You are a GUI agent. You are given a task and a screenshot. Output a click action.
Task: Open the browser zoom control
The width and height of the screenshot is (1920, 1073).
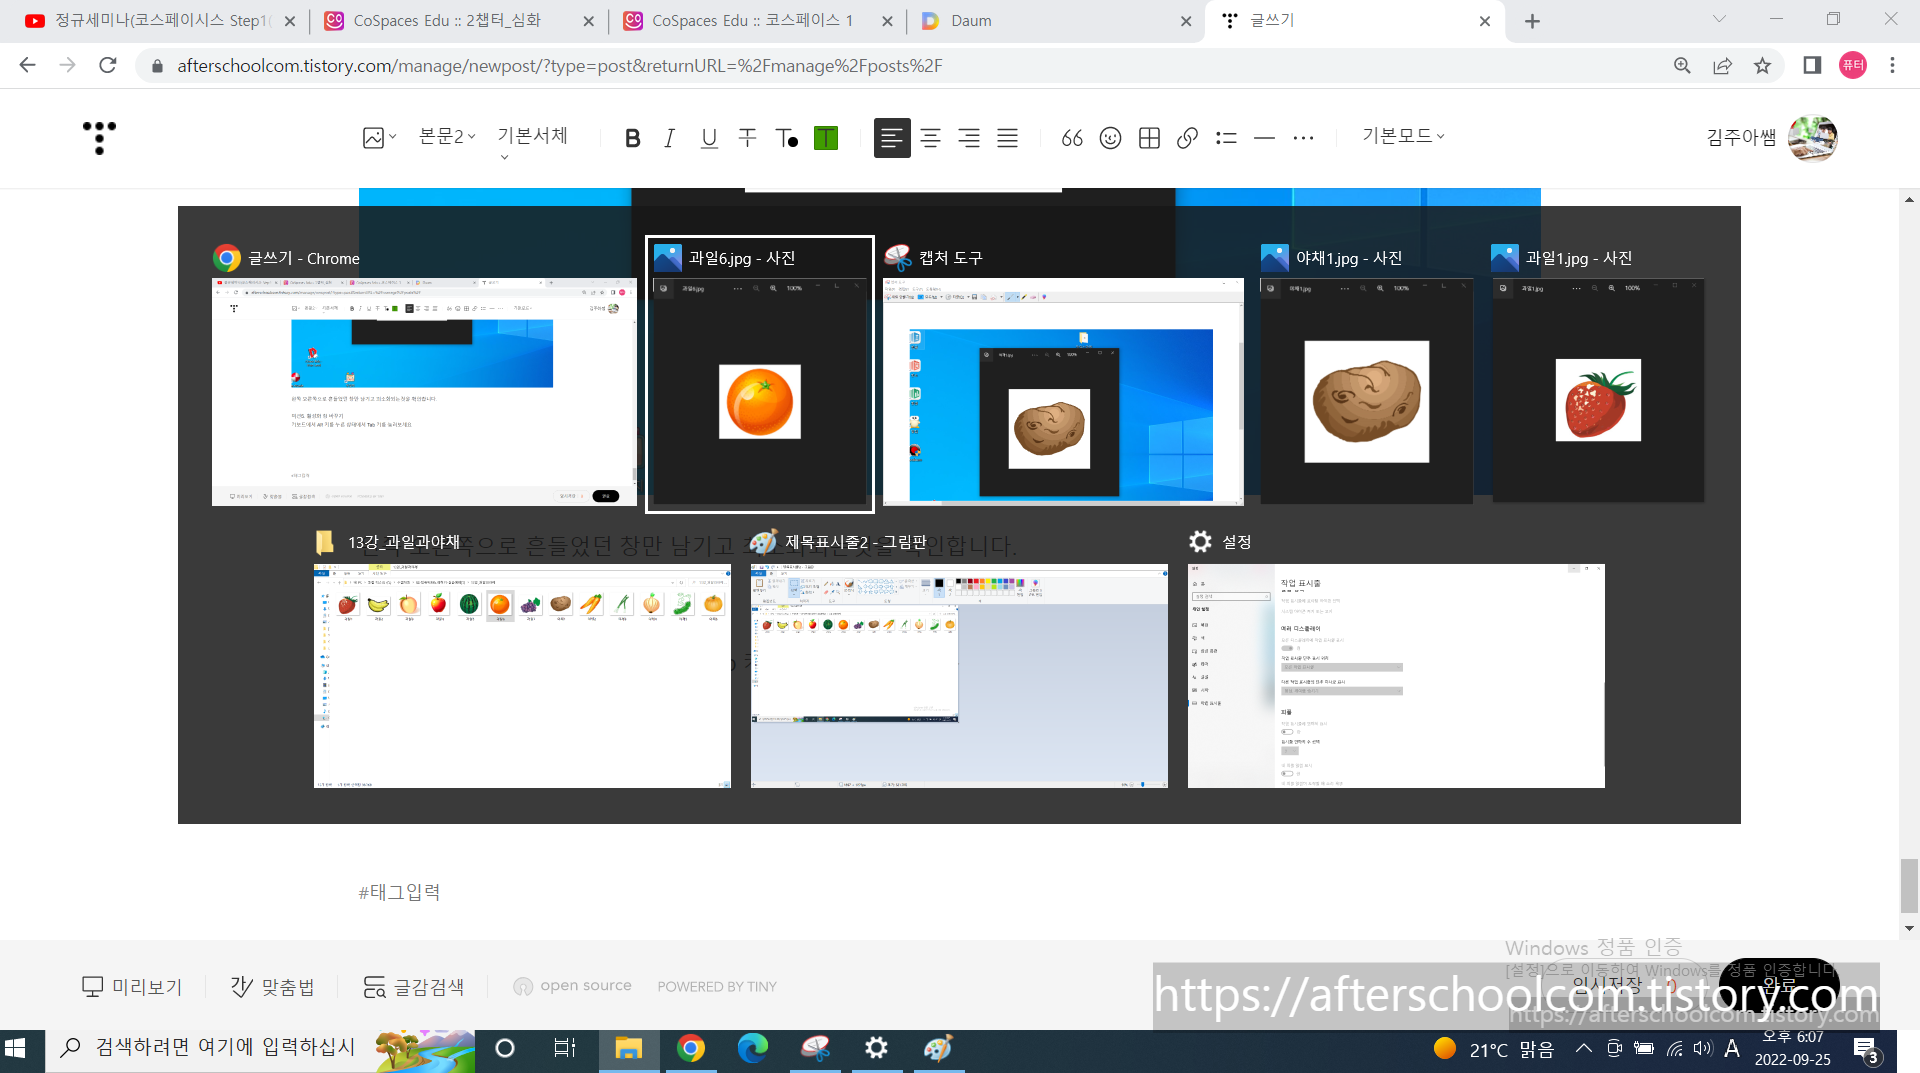pyautogui.click(x=1682, y=65)
